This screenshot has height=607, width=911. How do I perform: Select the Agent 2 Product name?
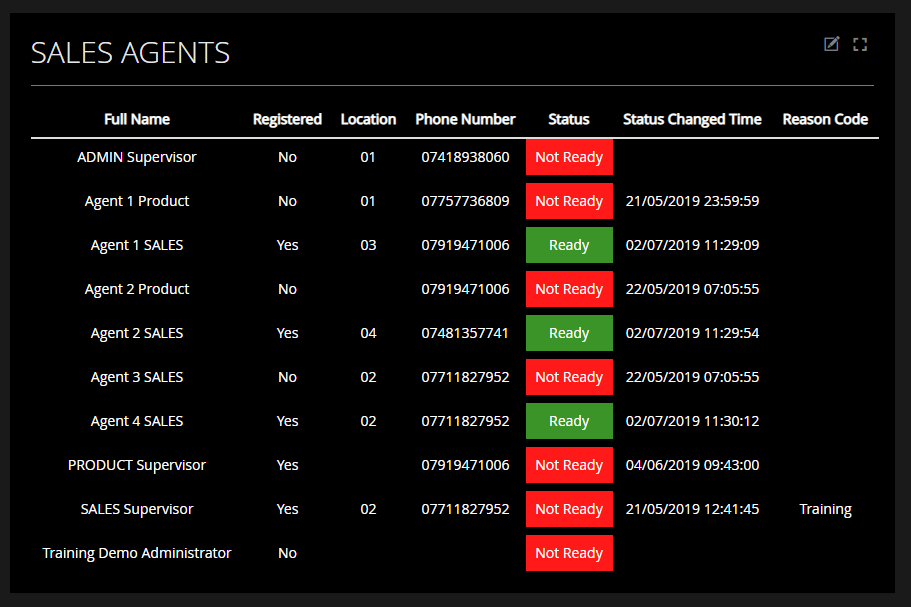137,289
